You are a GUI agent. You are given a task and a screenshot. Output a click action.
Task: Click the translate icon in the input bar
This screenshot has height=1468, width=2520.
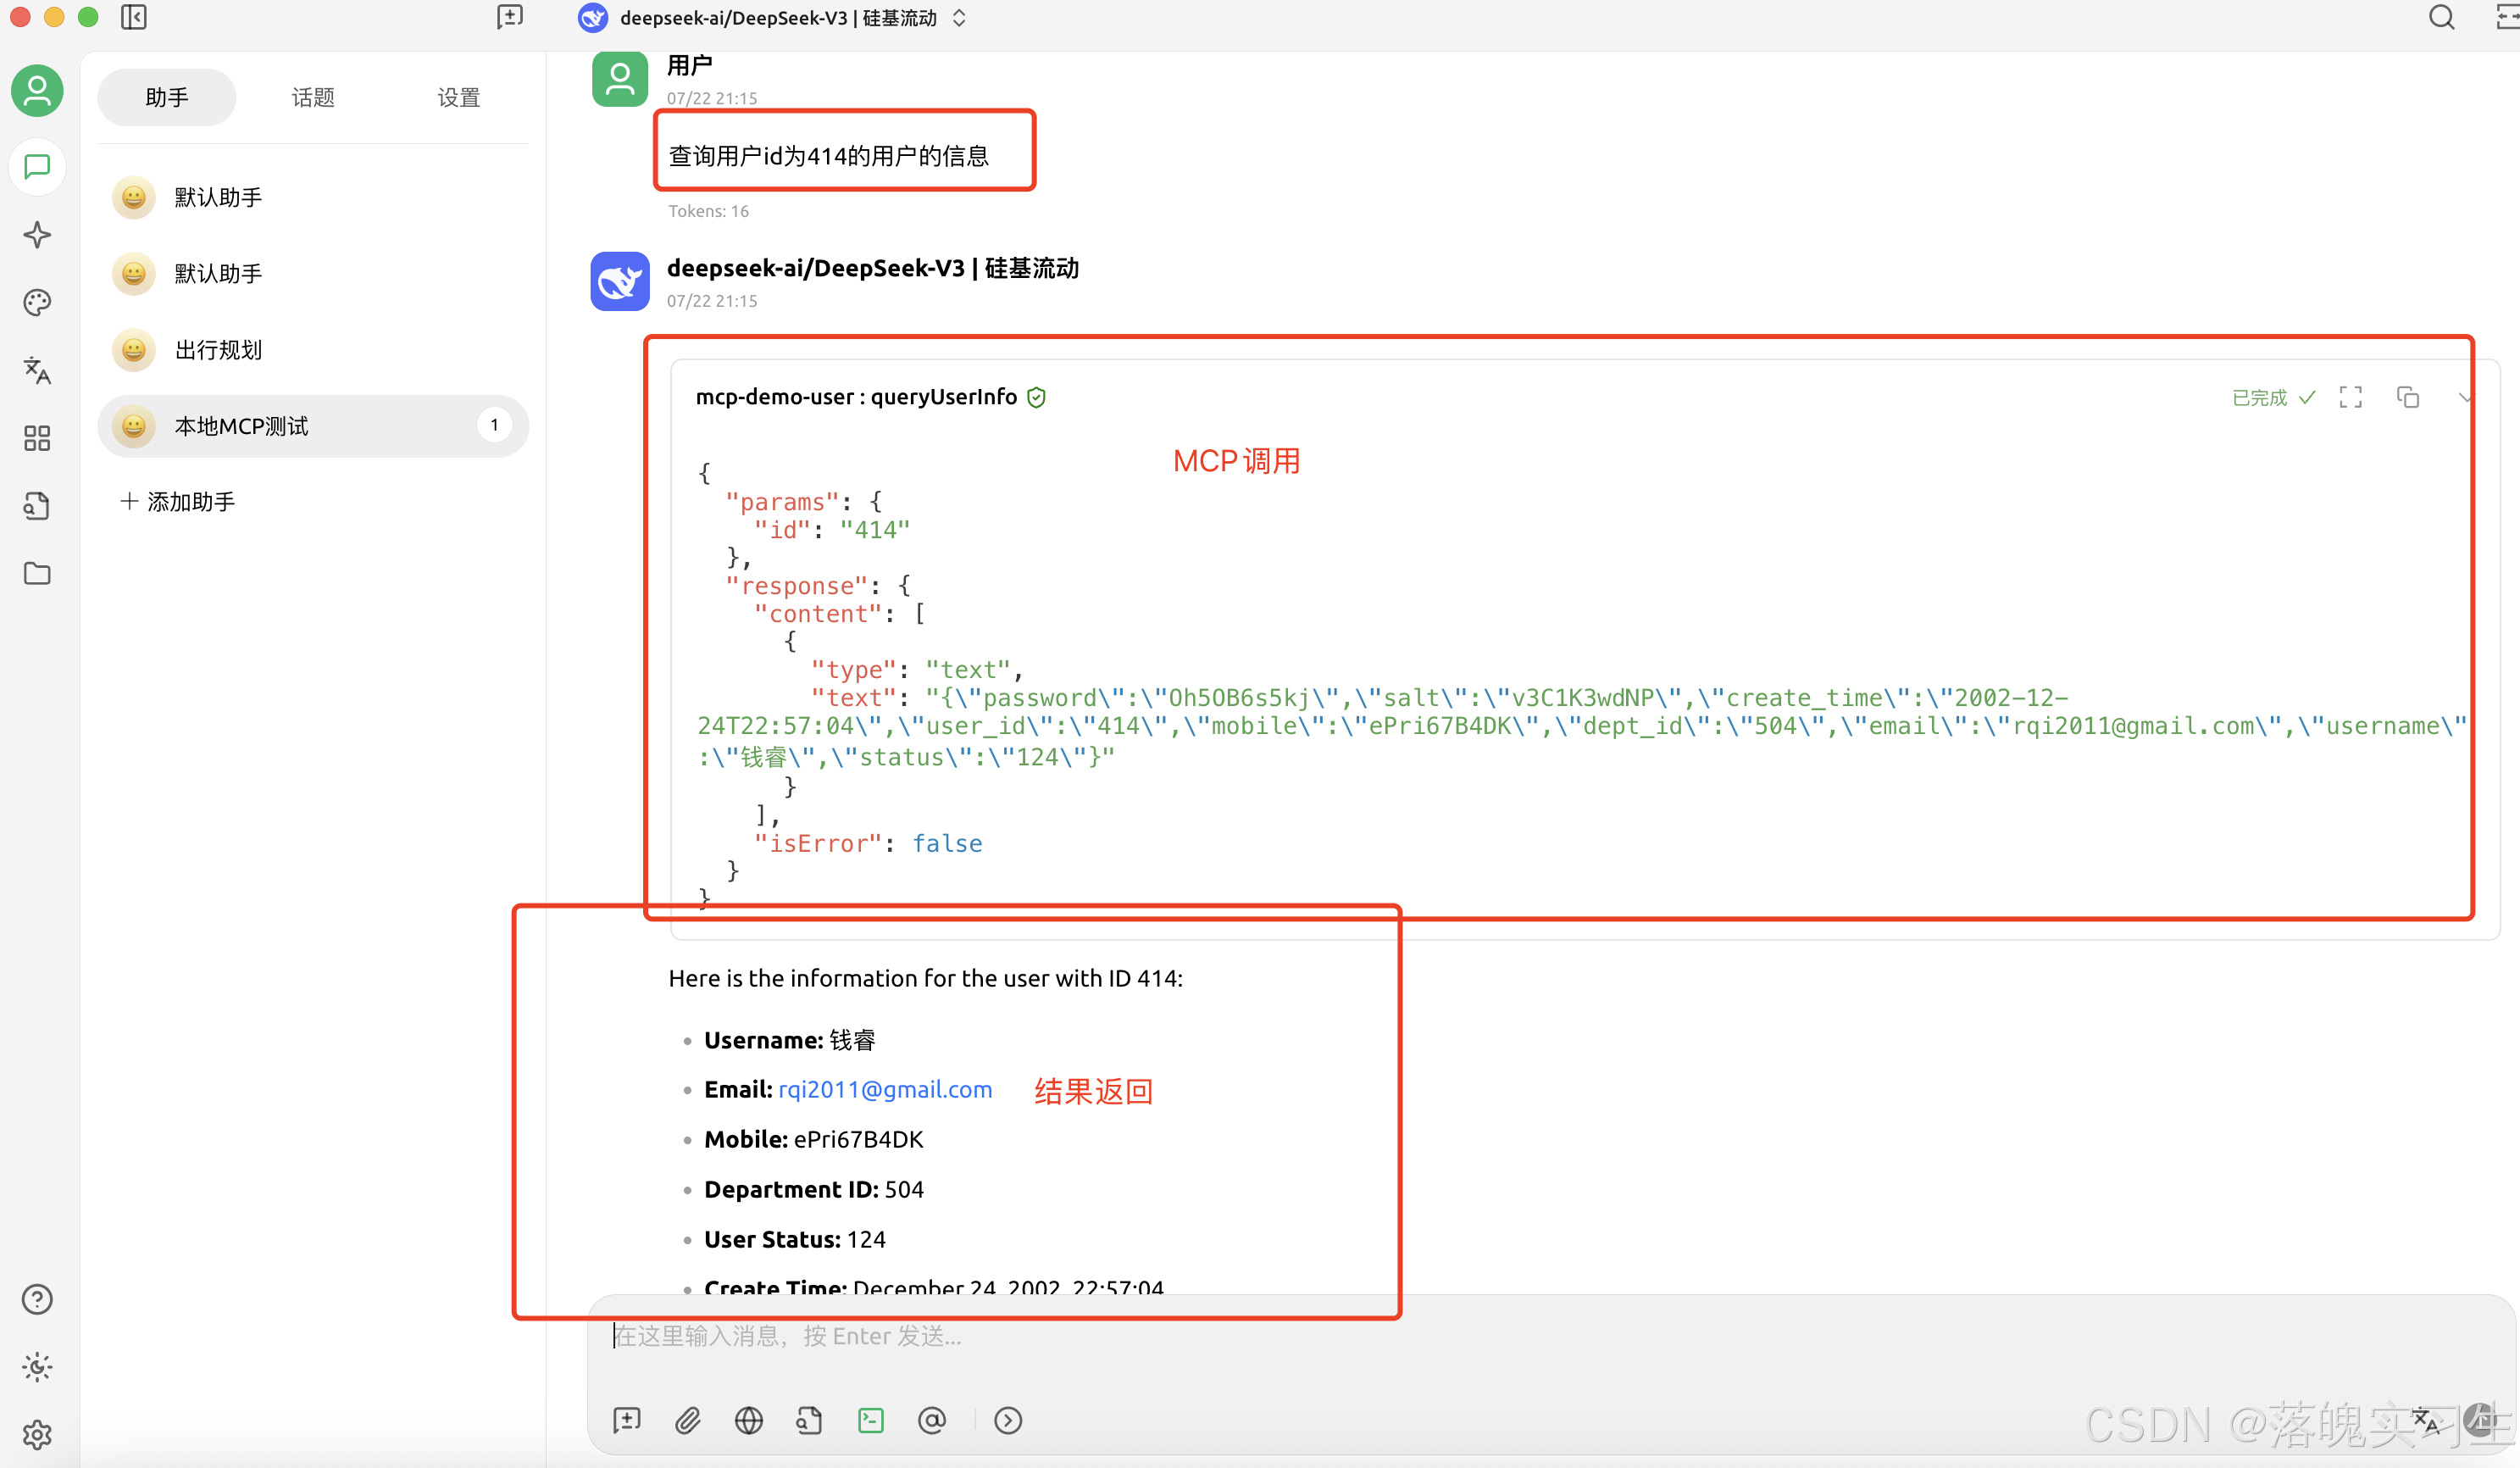point(2426,1421)
